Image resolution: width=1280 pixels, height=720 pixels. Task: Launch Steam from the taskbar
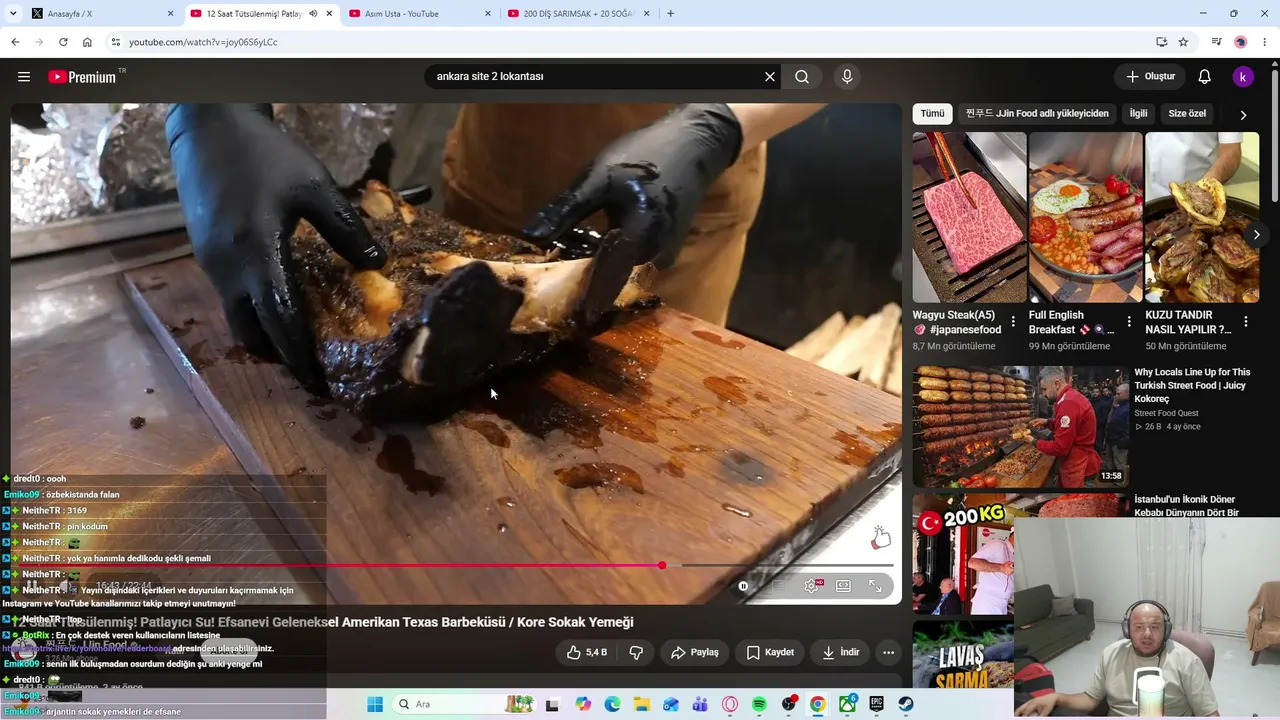[x=905, y=705]
